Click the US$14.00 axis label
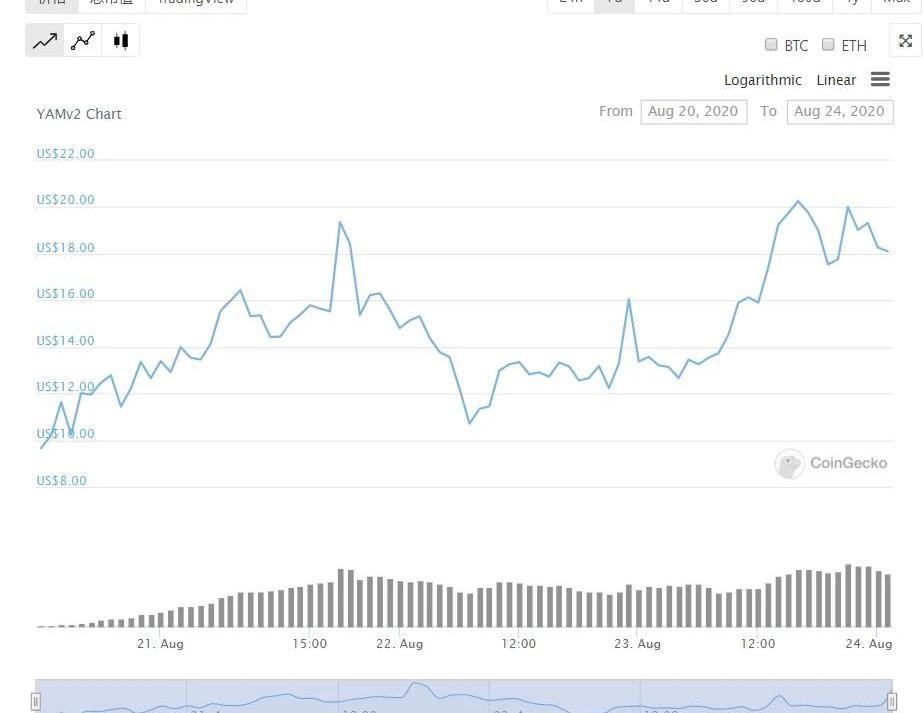The width and height of the screenshot is (923, 713). coord(65,341)
